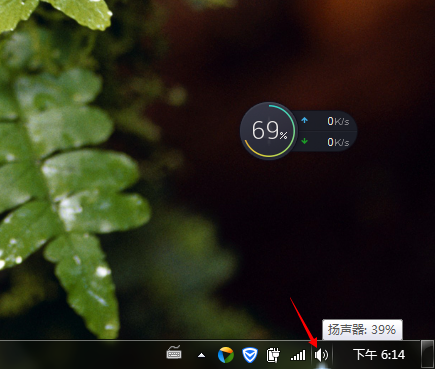Open the network signal bars icon
435x369 pixels.
click(x=298, y=355)
